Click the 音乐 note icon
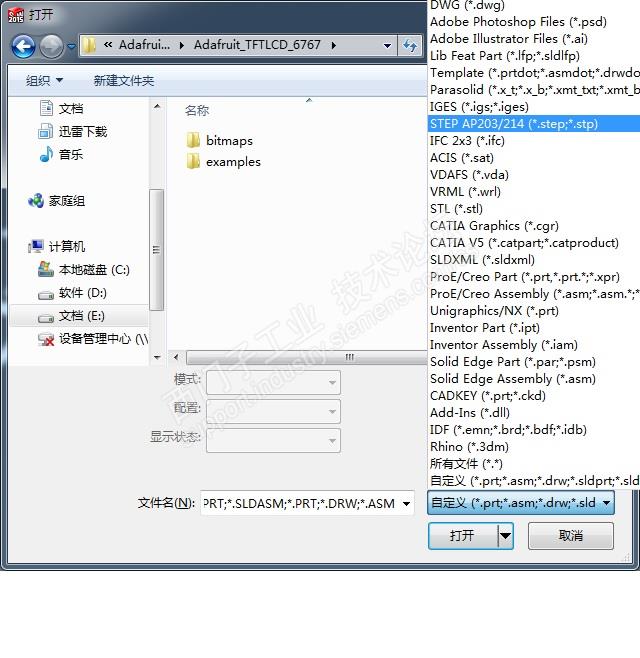 point(46,154)
